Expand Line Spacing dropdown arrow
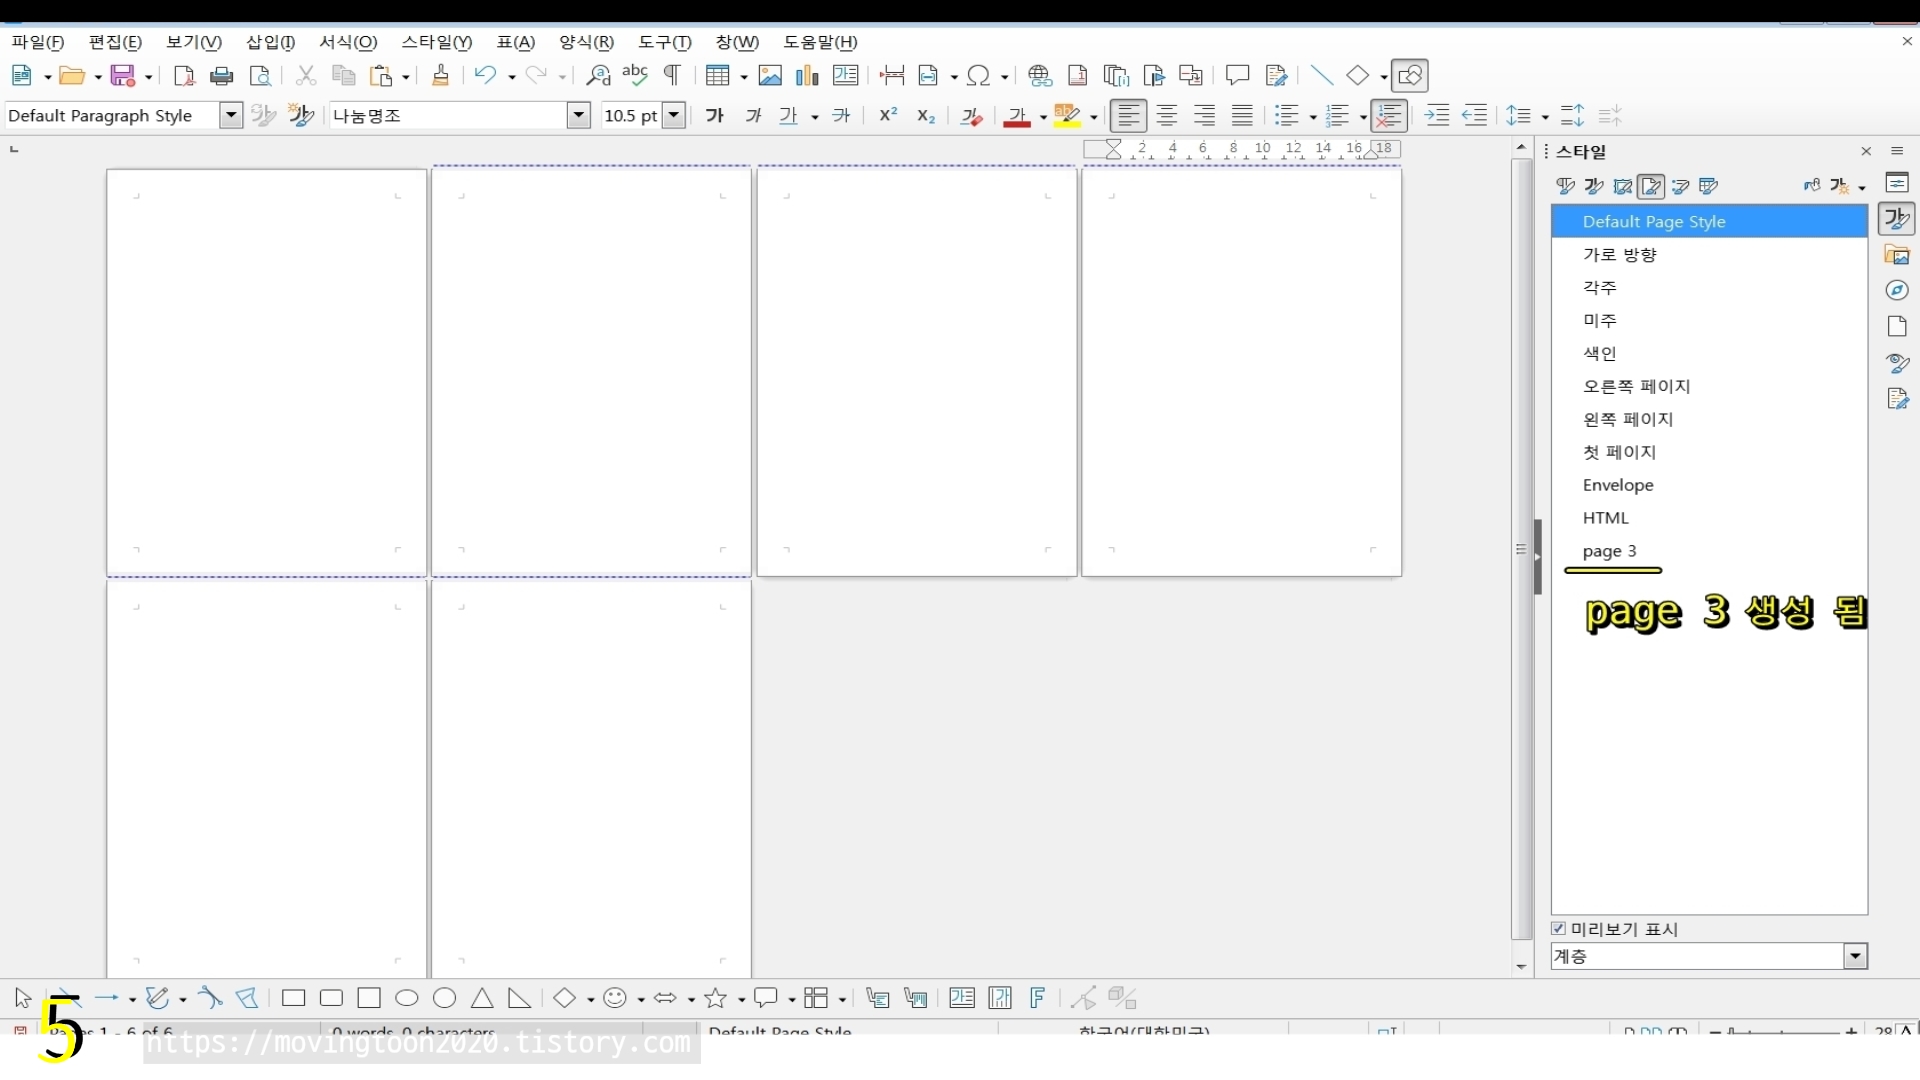This screenshot has height=1080, width=1920. pyautogui.click(x=1545, y=117)
